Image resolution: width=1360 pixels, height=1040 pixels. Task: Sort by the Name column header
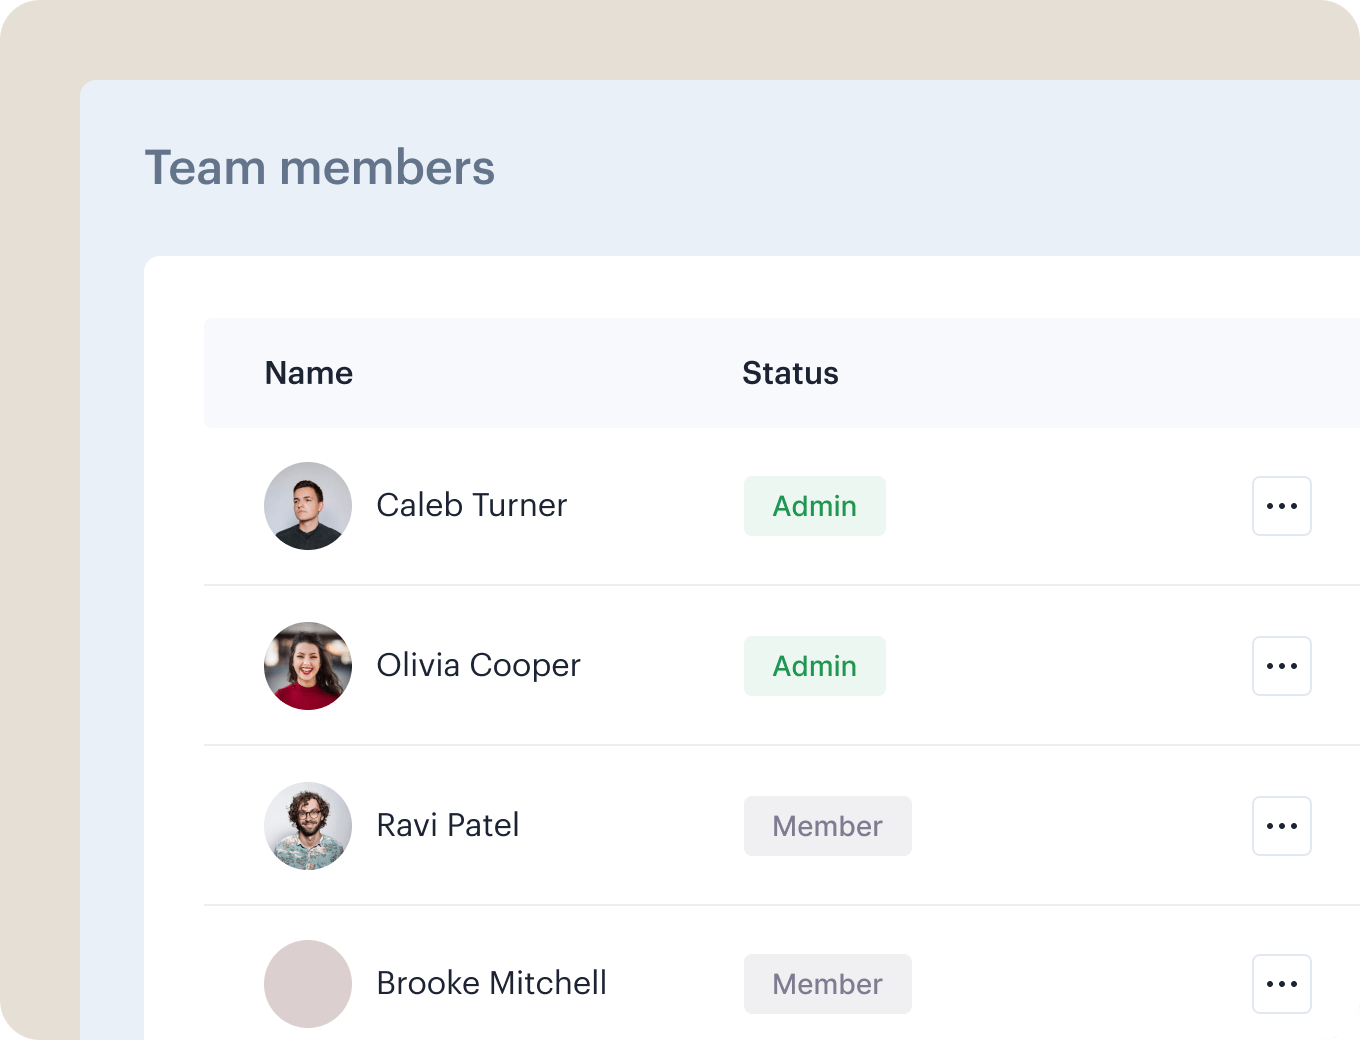point(309,373)
